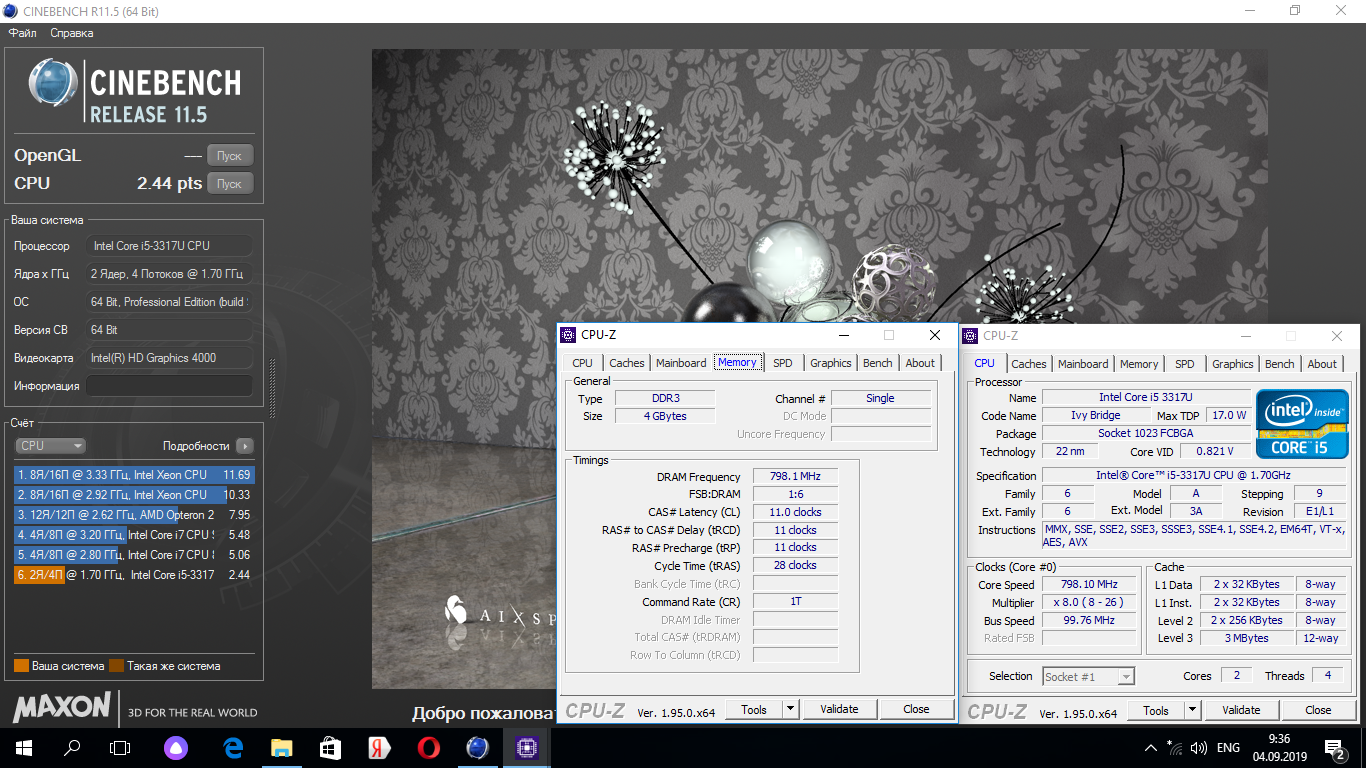Open Windows Start menu
The image size is (1366, 768).
(x=23, y=747)
